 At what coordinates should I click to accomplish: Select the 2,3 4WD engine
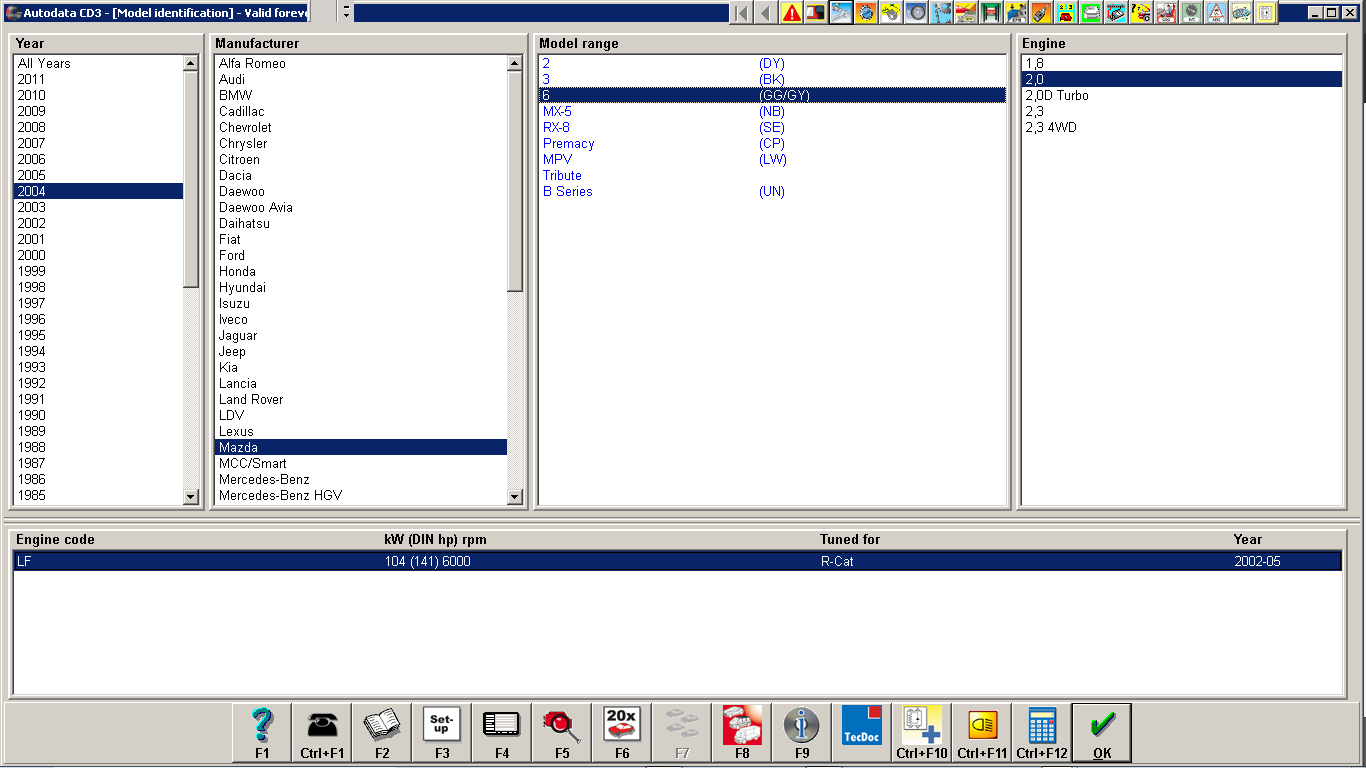click(1181, 127)
